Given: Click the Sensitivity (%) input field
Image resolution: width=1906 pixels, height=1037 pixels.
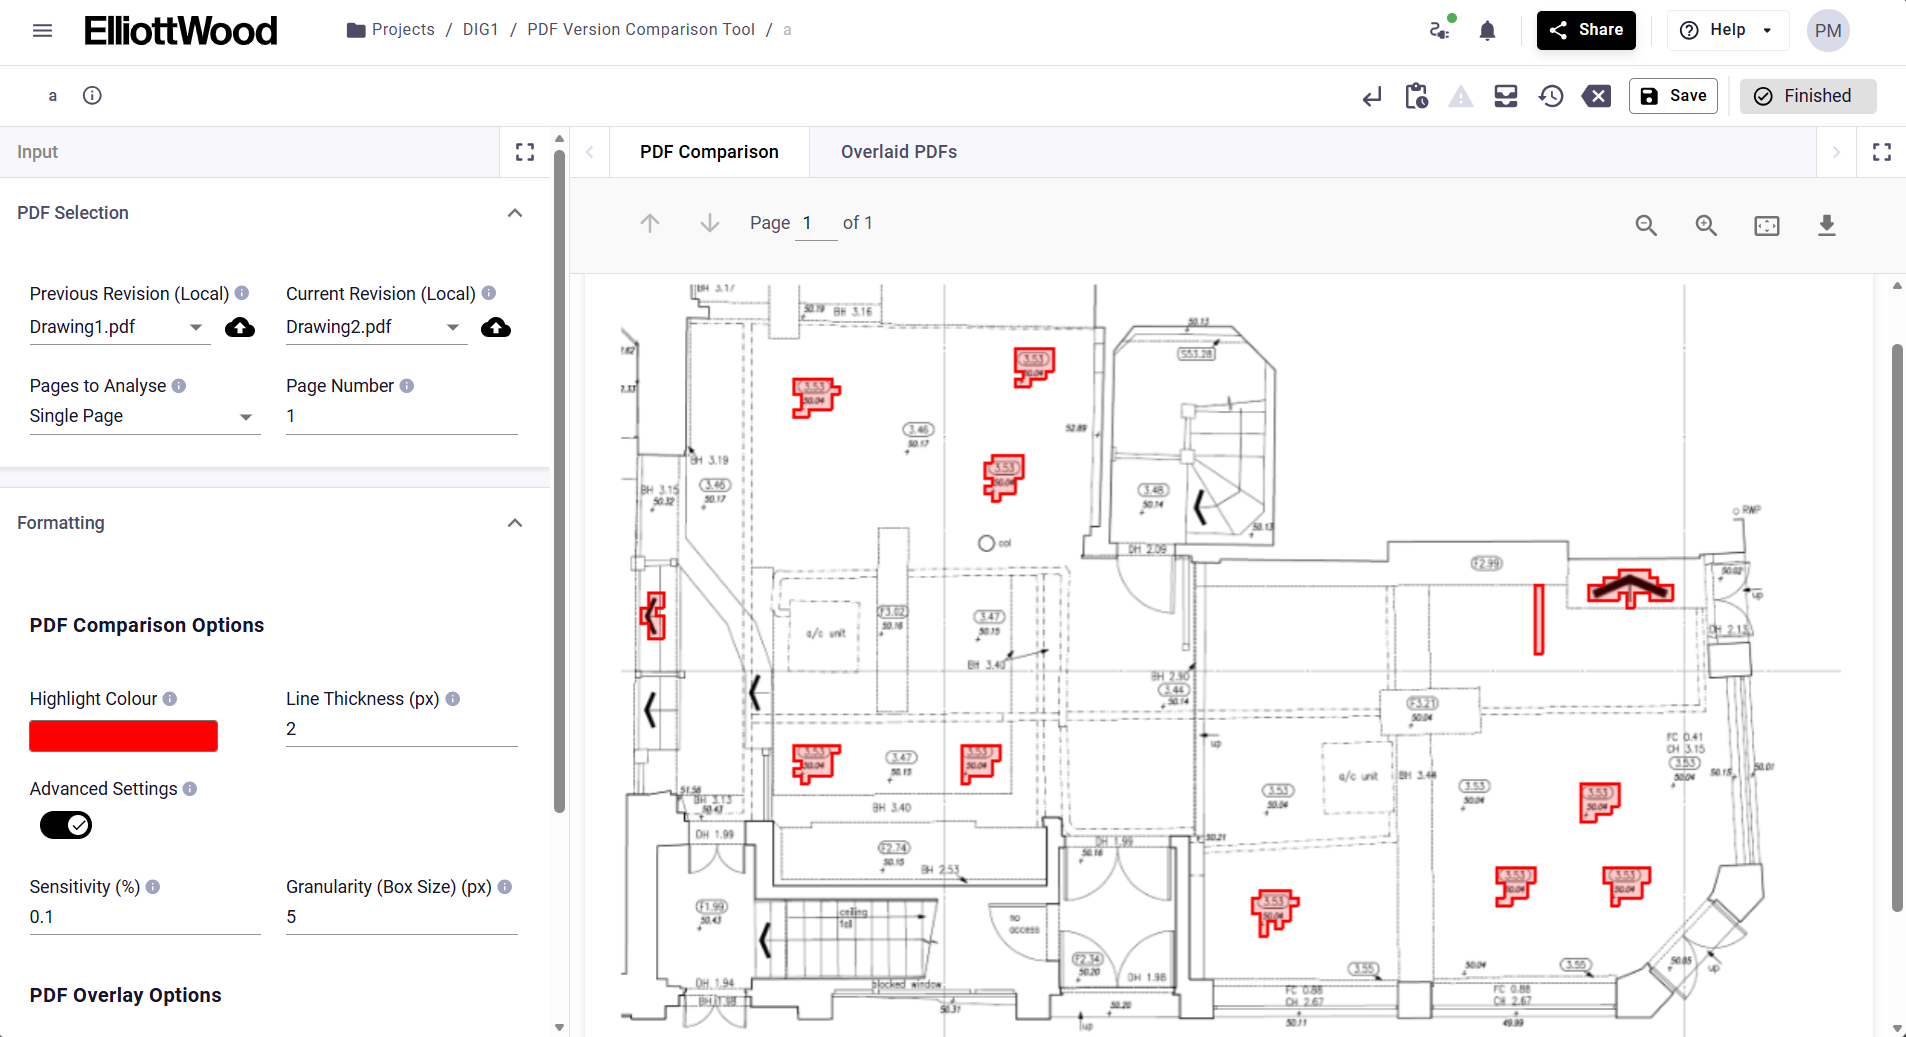Looking at the screenshot, I should [x=144, y=917].
